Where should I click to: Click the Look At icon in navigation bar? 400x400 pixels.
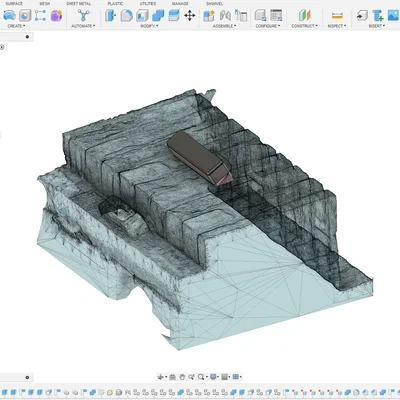click(x=172, y=377)
